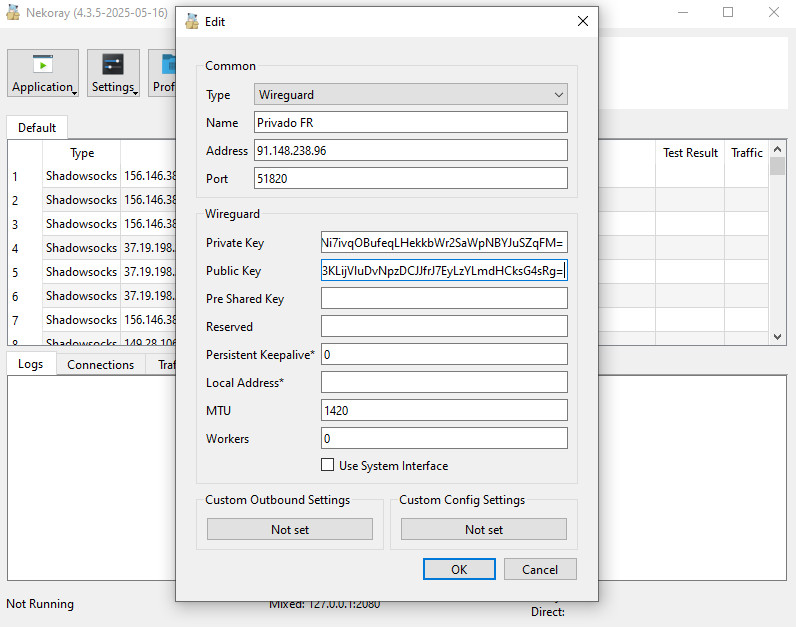This screenshot has width=796, height=627.
Task: Expand the Type Wireguard dropdown
Action: click(410, 95)
